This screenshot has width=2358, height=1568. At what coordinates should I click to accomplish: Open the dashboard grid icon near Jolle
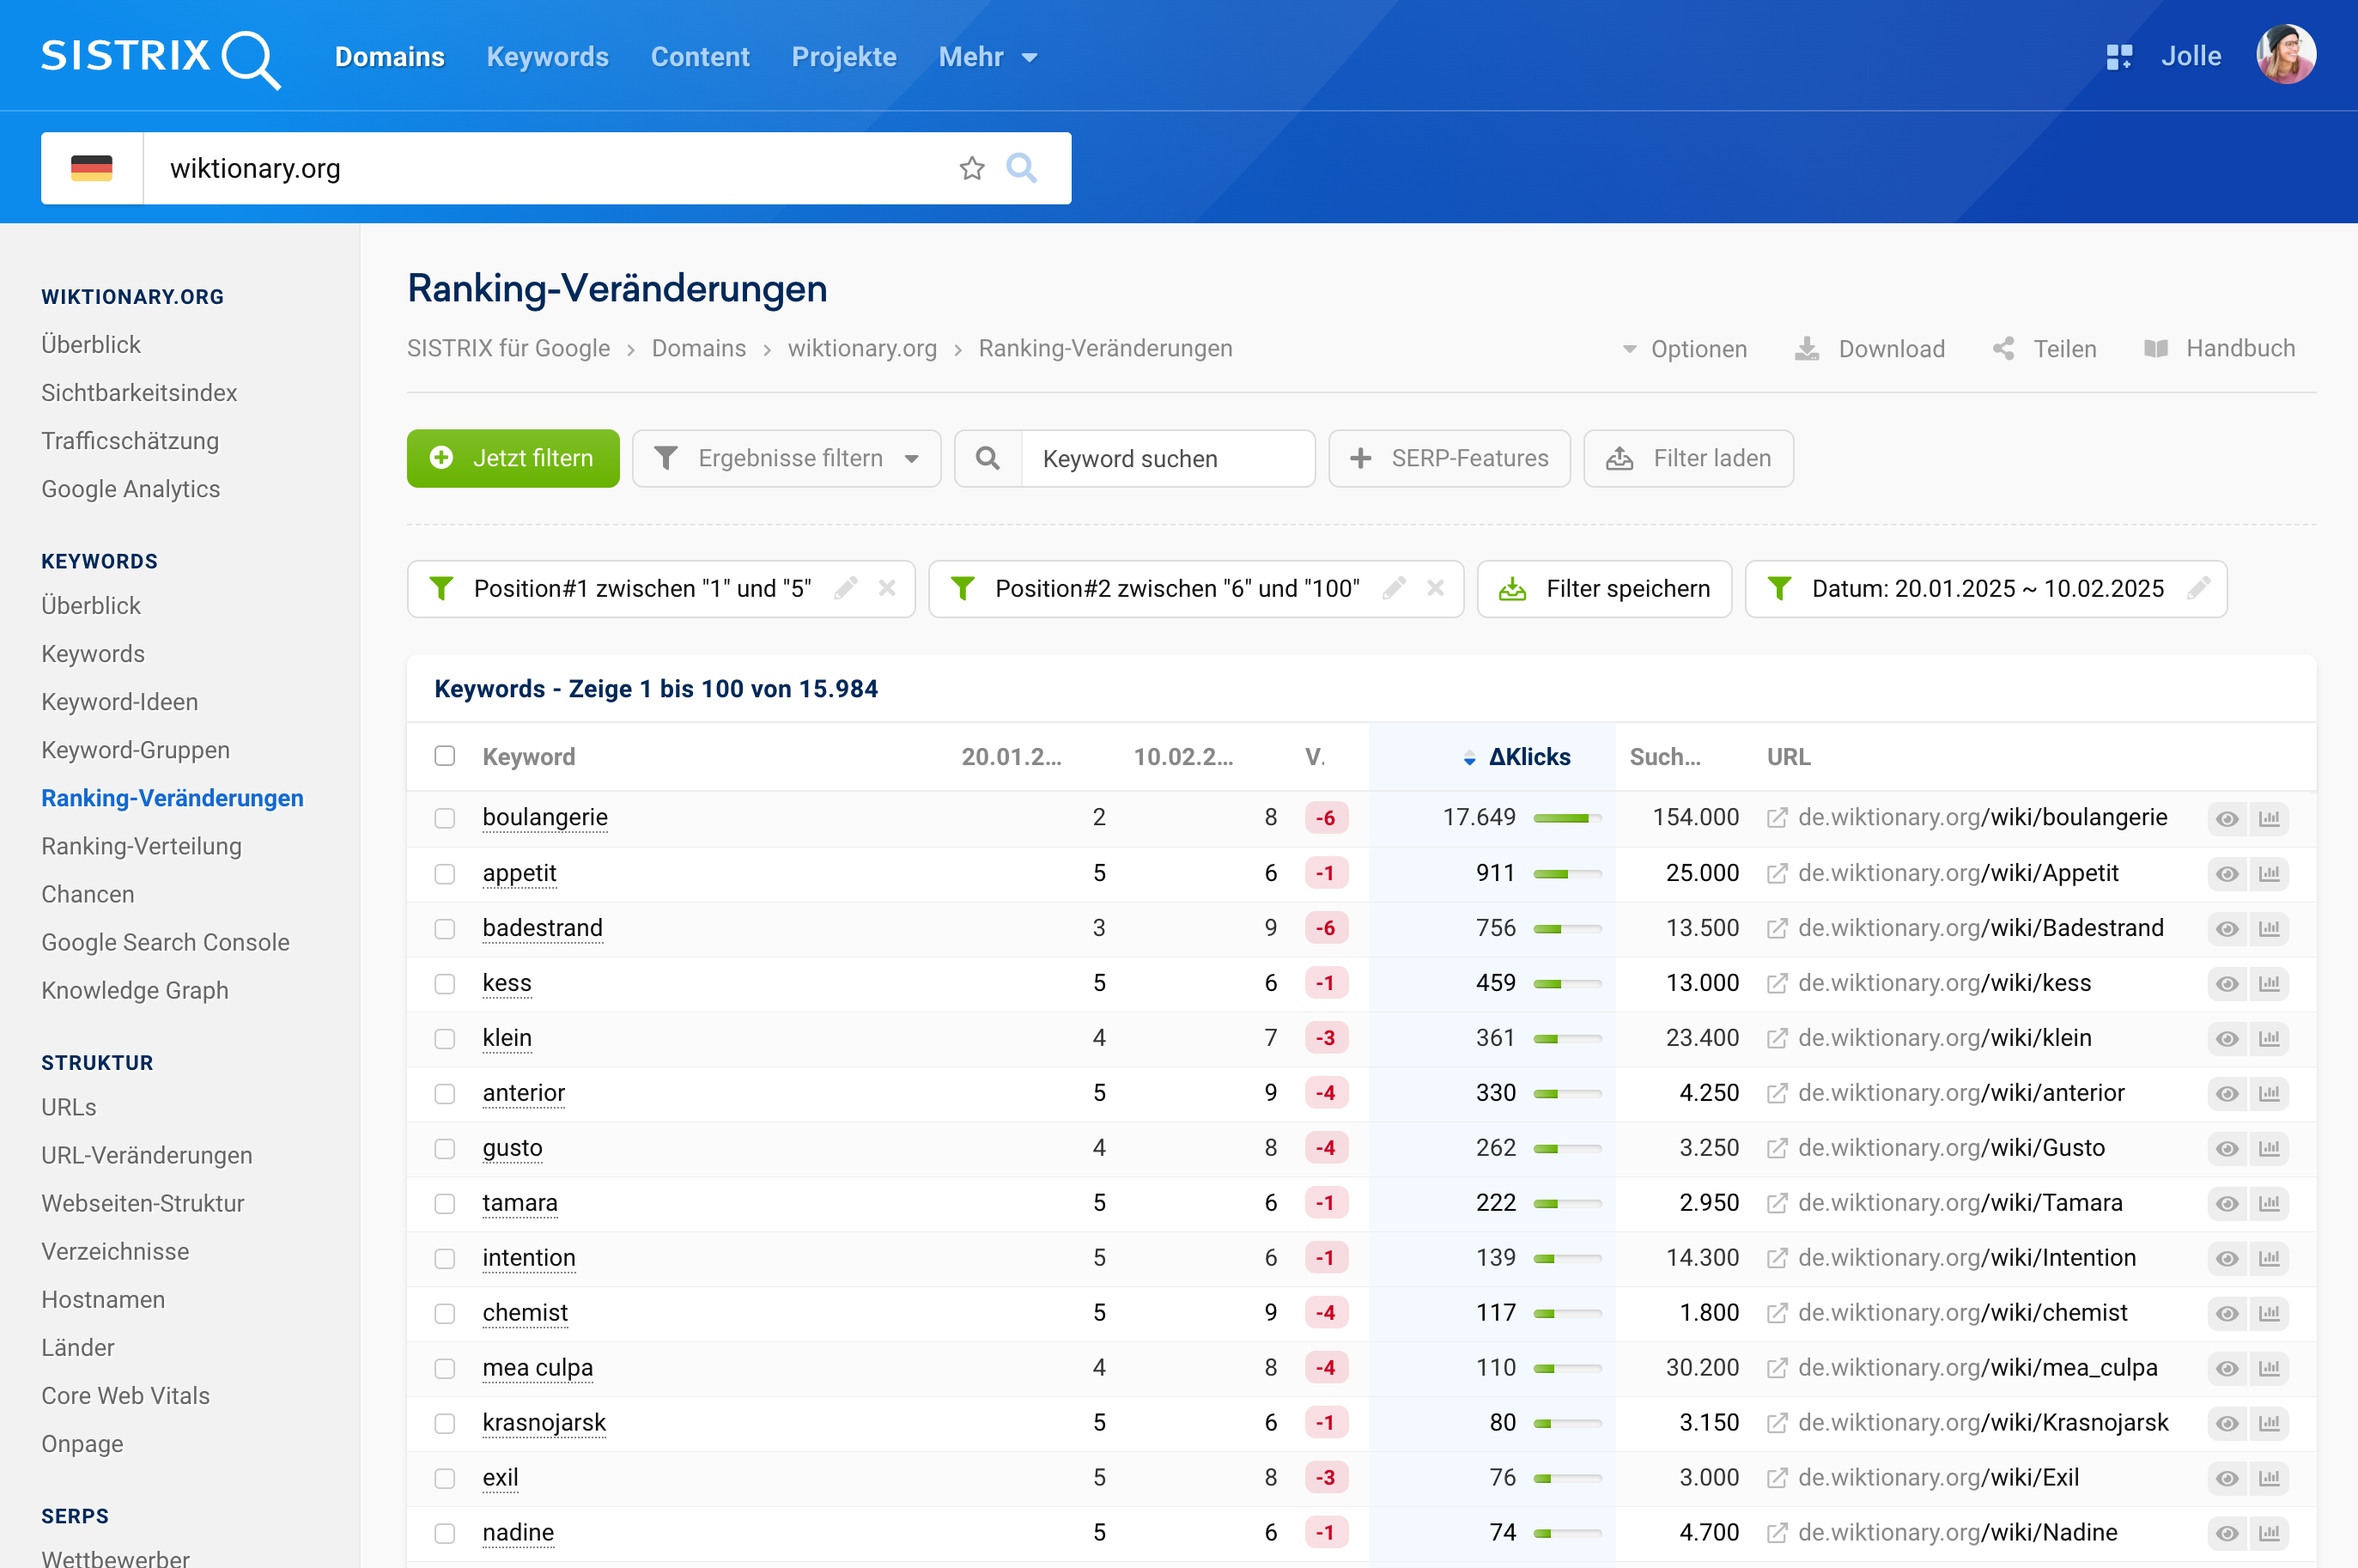tap(2118, 57)
